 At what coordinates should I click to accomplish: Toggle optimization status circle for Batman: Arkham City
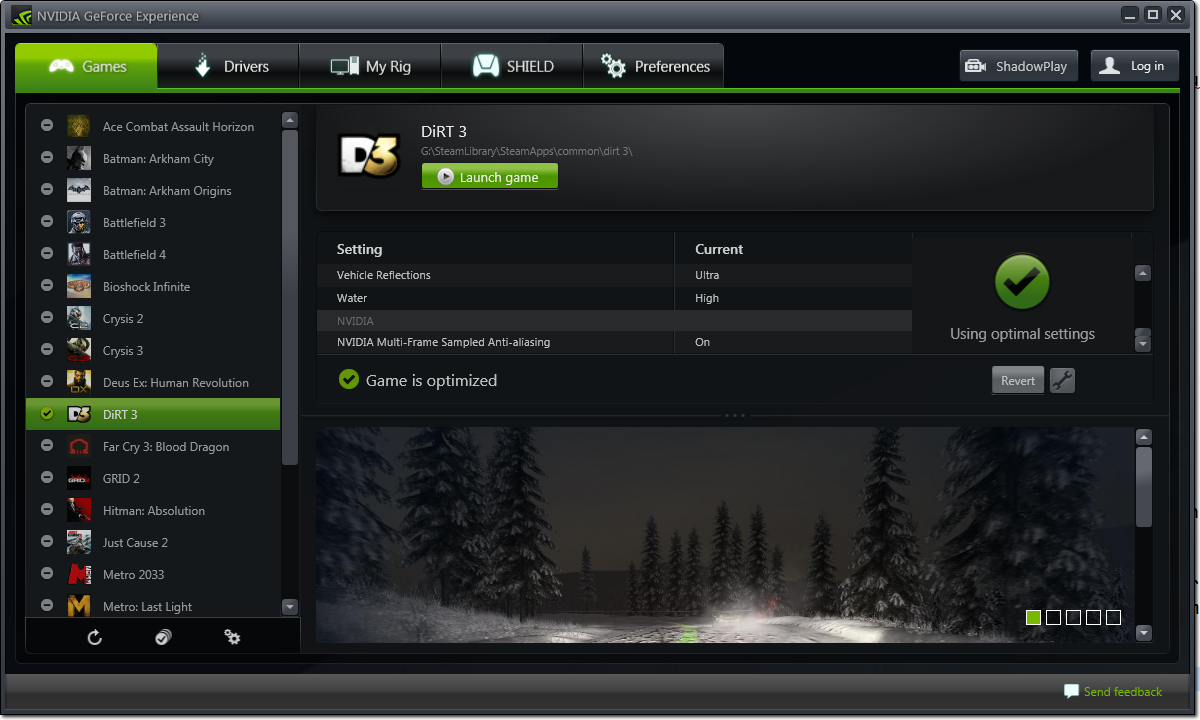tap(47, 158)
